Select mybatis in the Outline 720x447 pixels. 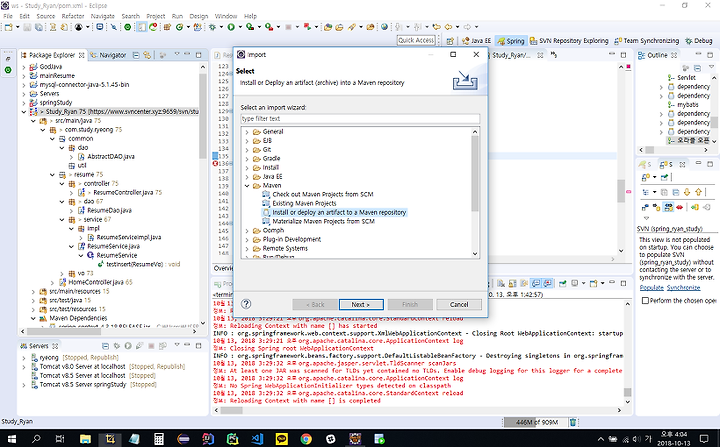tap(683, 105)
